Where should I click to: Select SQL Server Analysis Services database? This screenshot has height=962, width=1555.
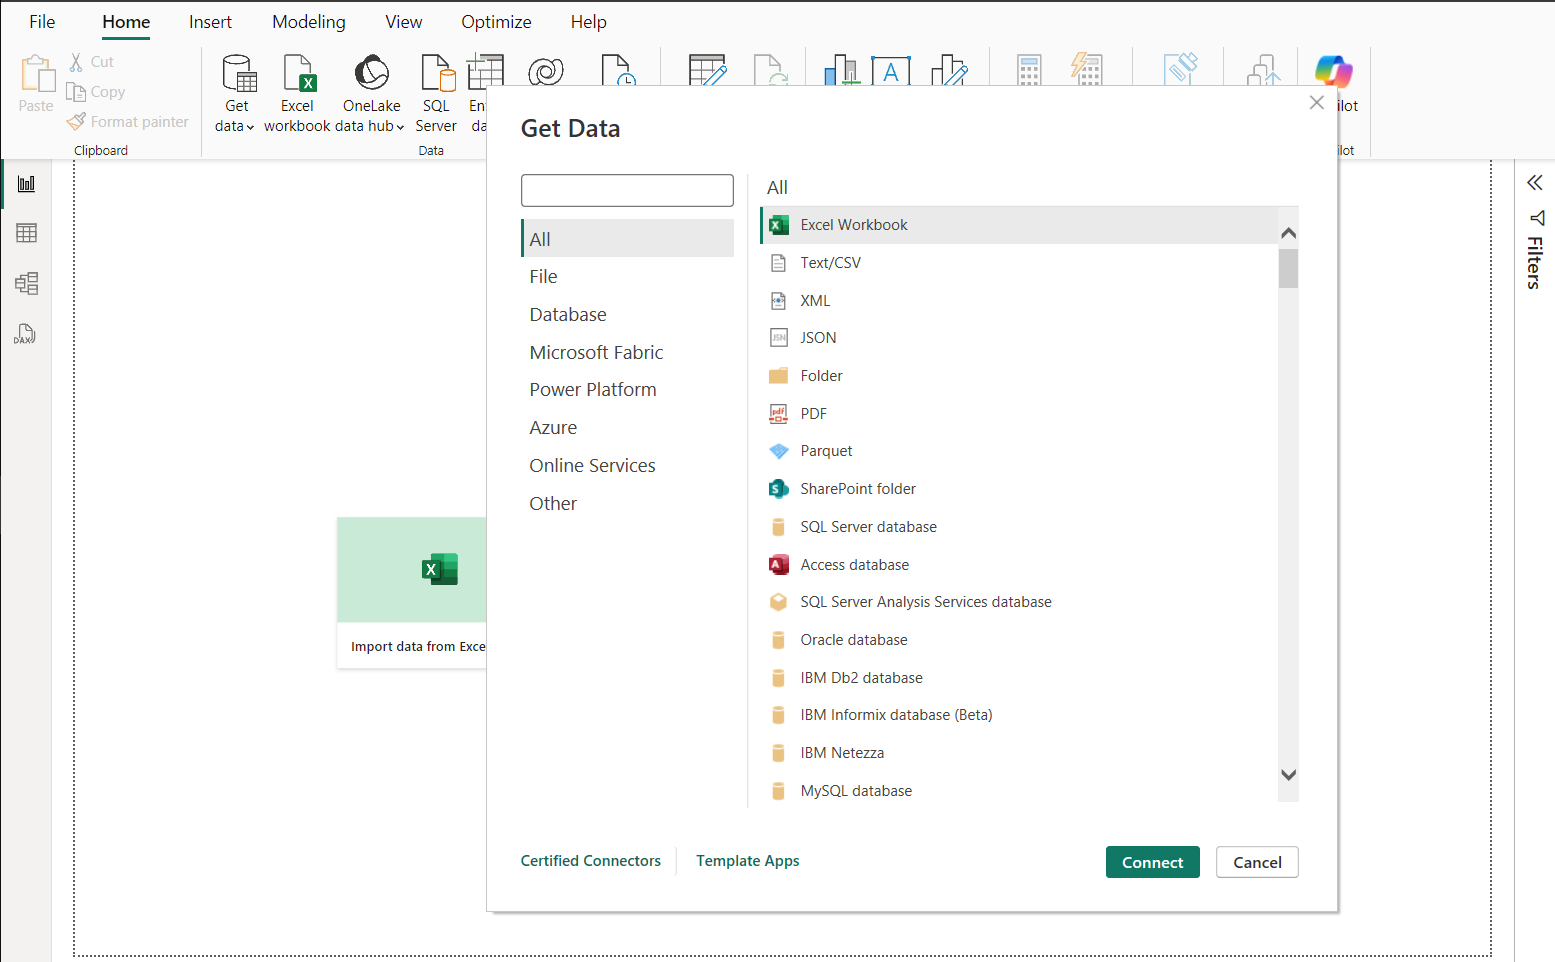(x=1019, y=602)
